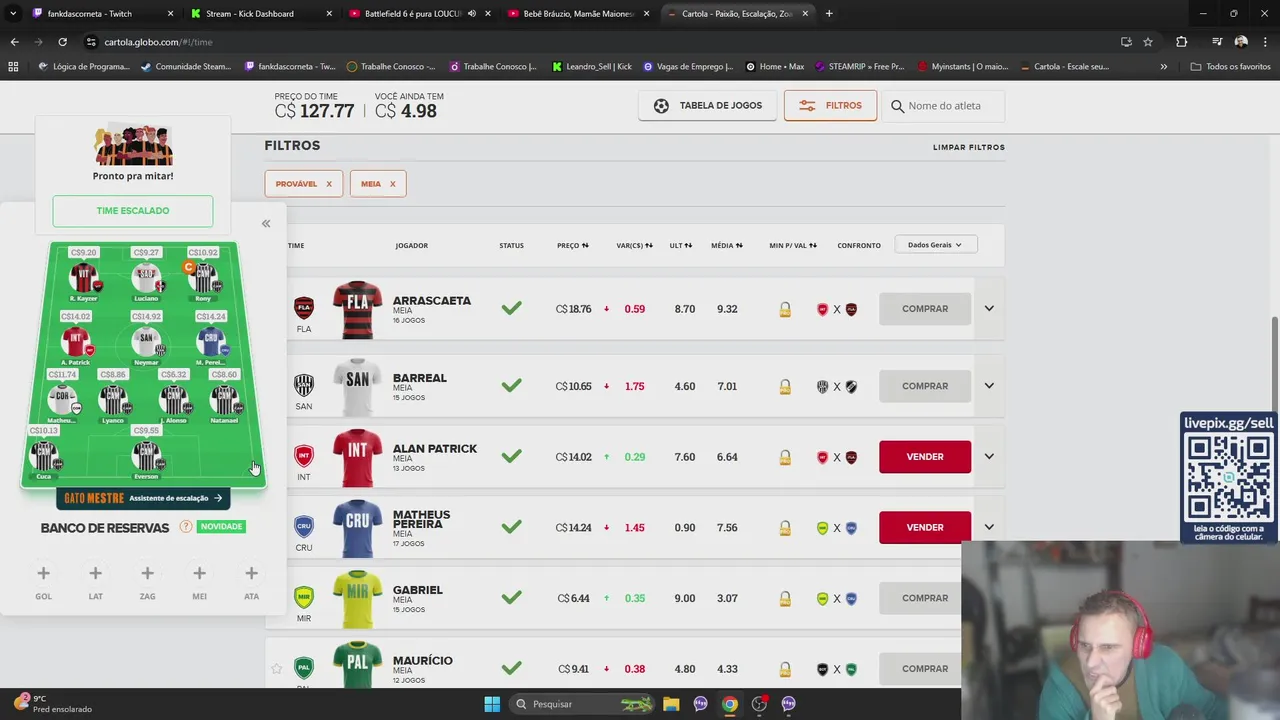This screenshot has width=1280, height=720.
Task: Open the Filtros panel button
Action: pyautogui.click(x=830, y=105)
